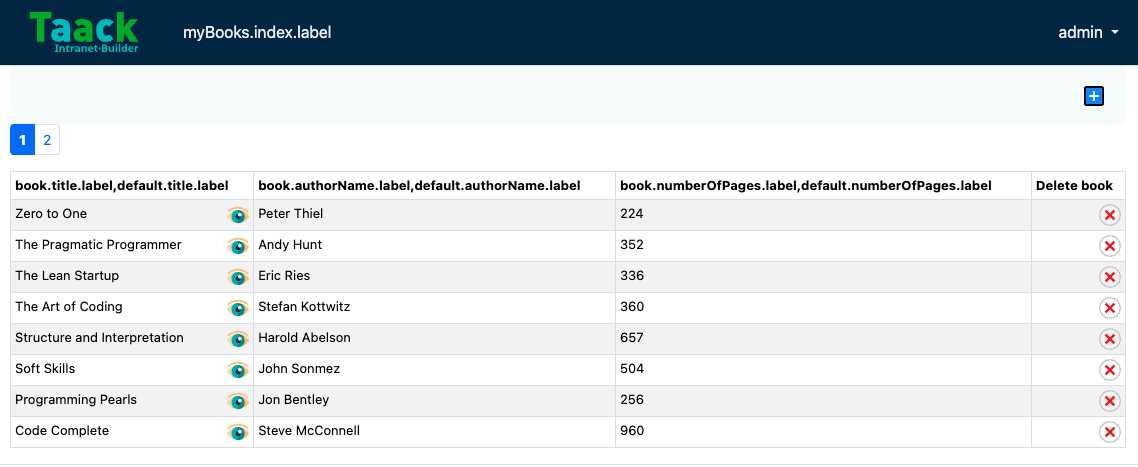This screenshot has height=467, width=1138.
Task: Sort by number of pages header
Action: (x=806, y=186)
